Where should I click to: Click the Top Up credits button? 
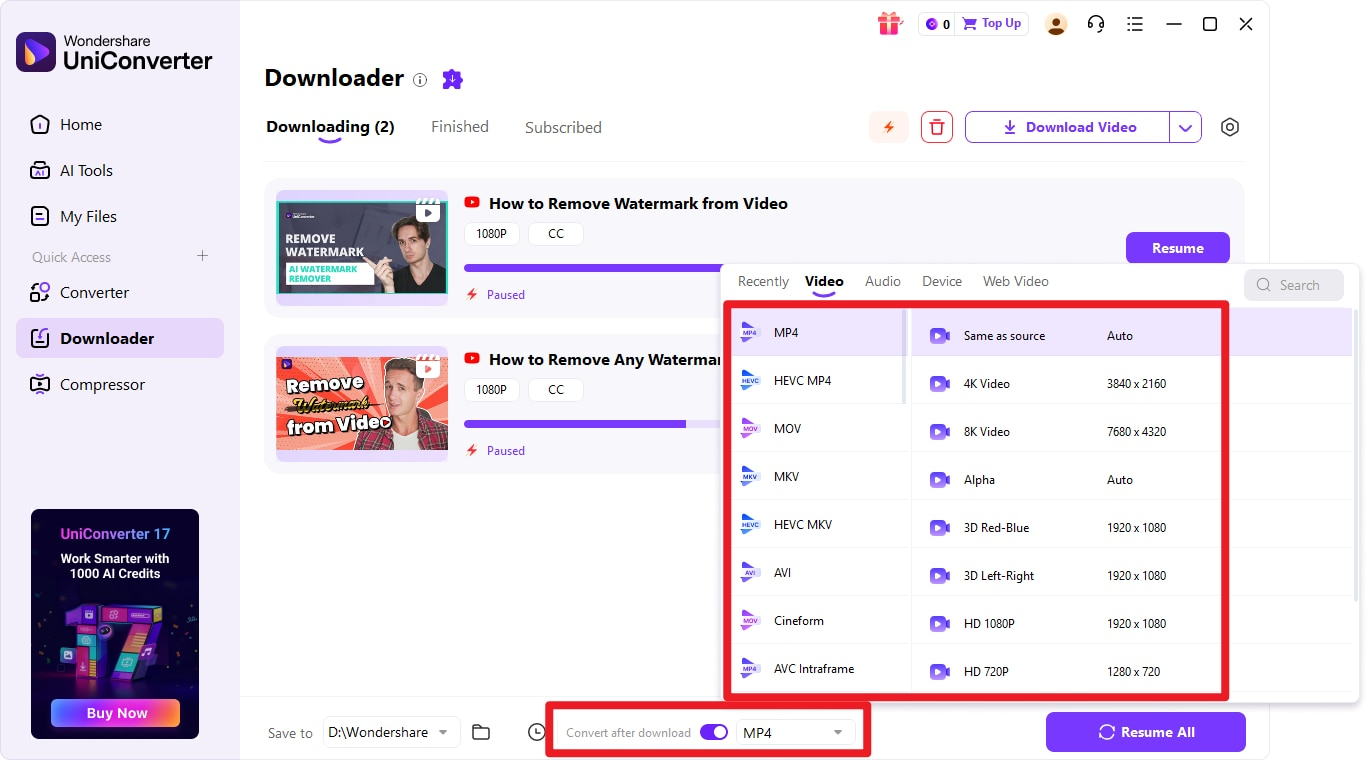[991, 24]
